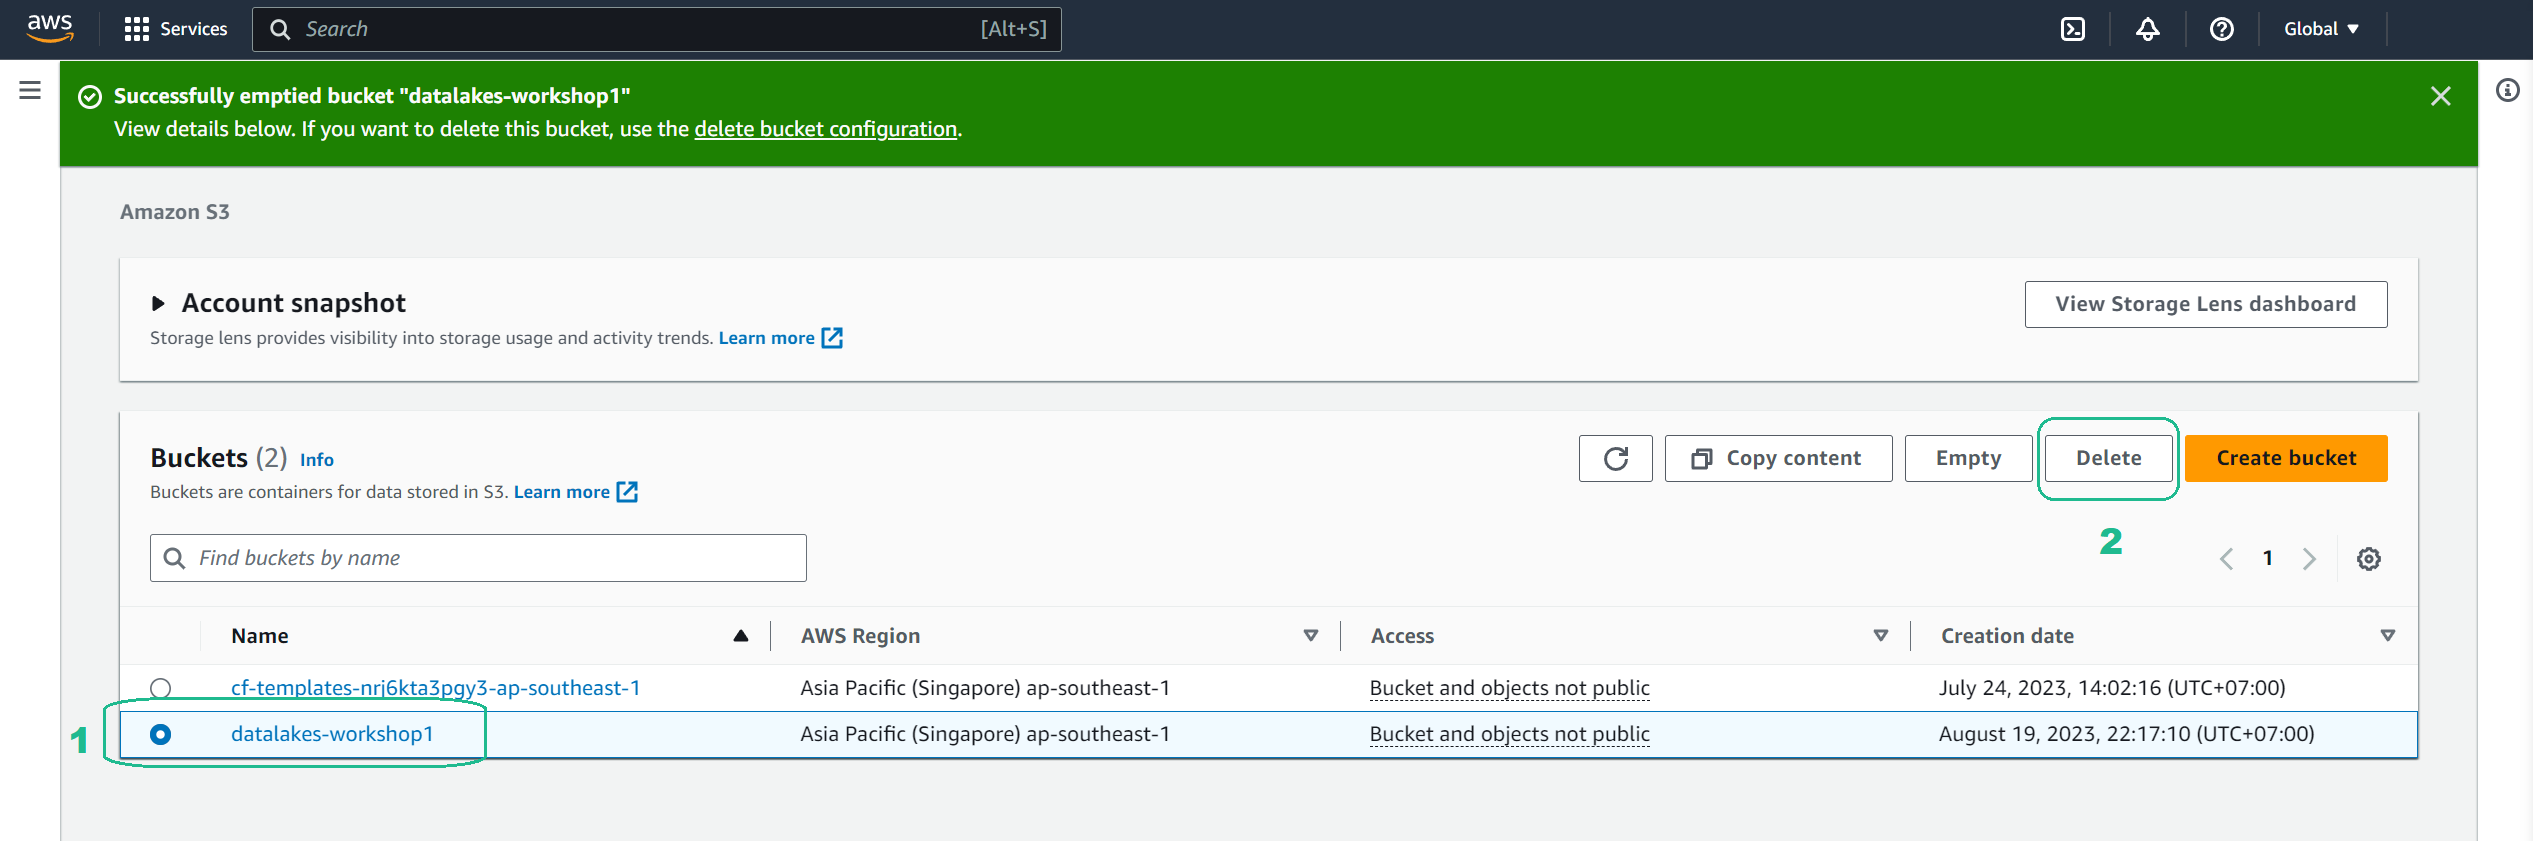Viewport: 2533px width, 841px height.
Task: Click the August 19, 2023 creation date
Action: coord(2126,734)
